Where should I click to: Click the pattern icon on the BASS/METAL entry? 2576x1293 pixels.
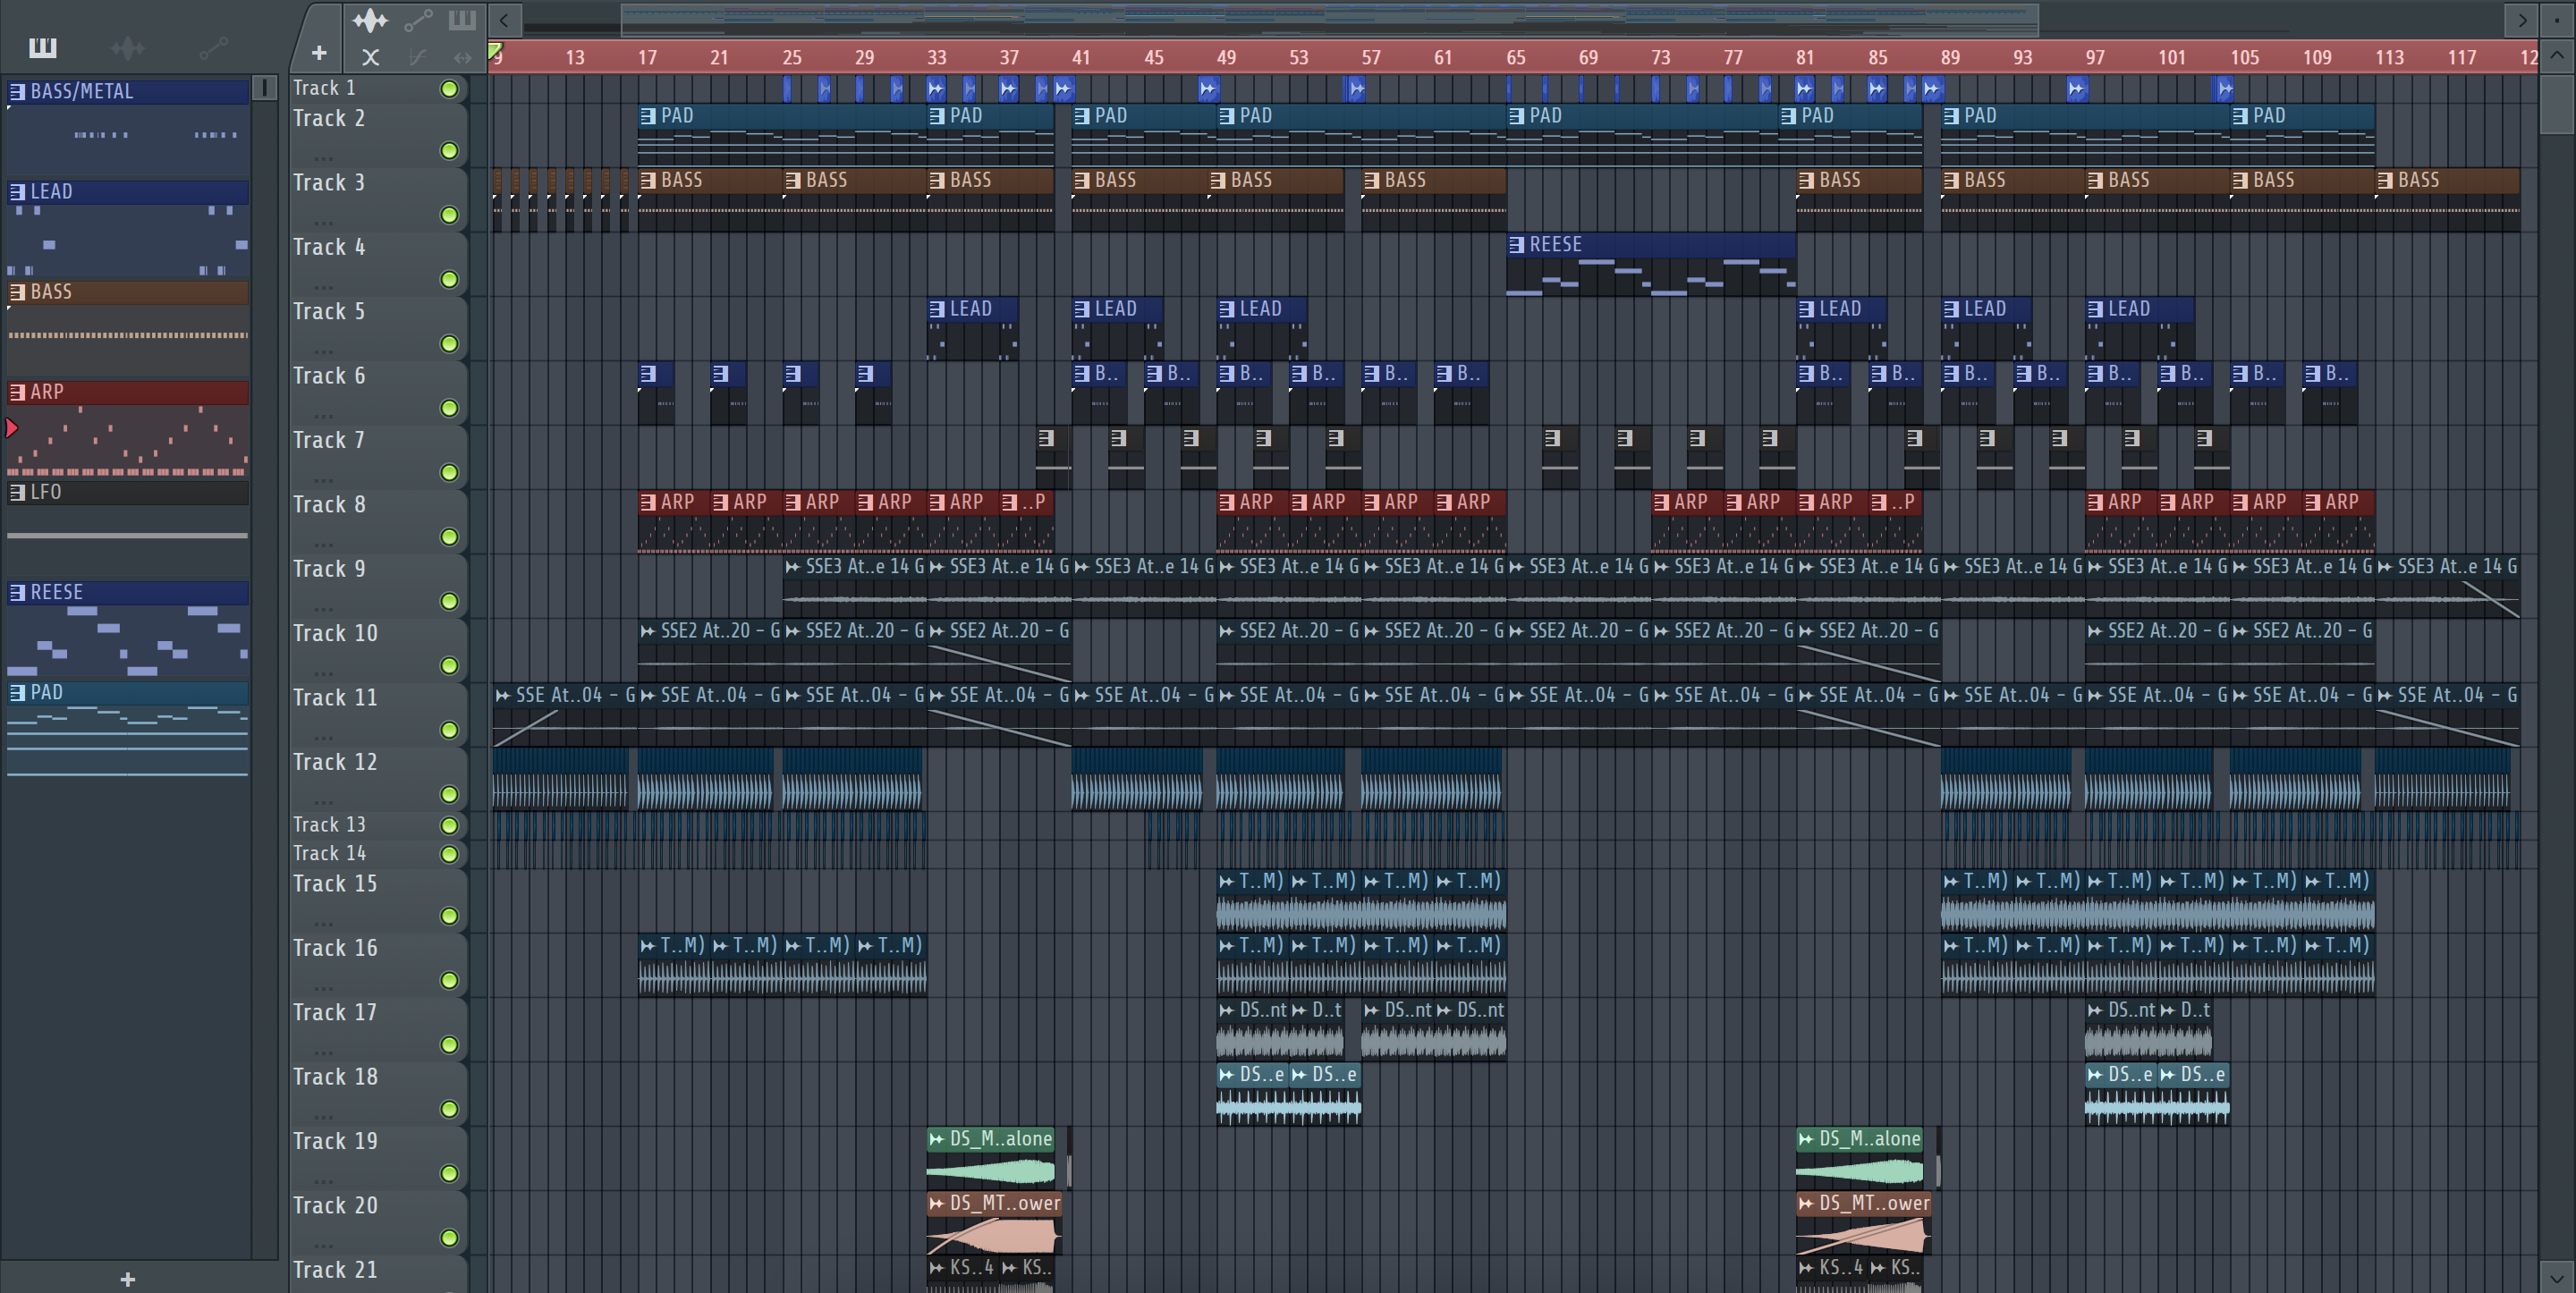click(17, 92)
